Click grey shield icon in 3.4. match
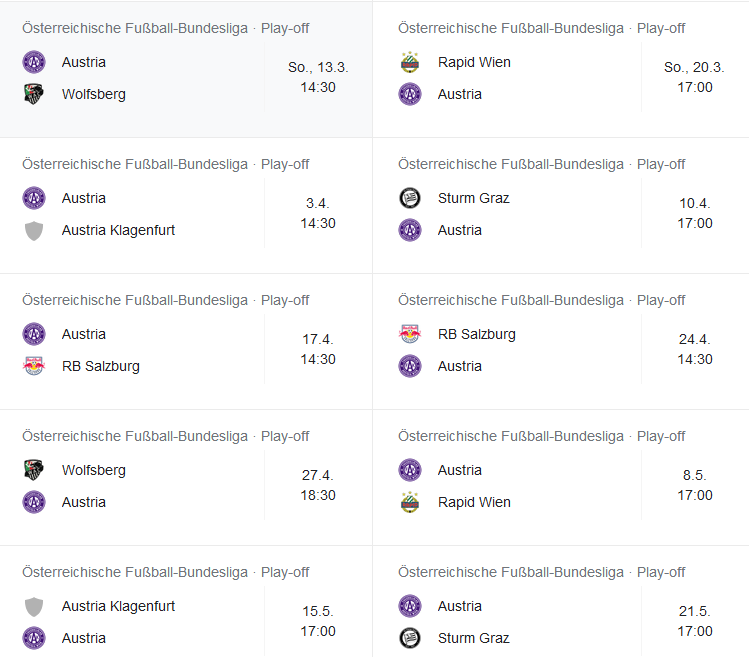The width and height of the screenshot is (749, 657). click(x=34, y=230)
